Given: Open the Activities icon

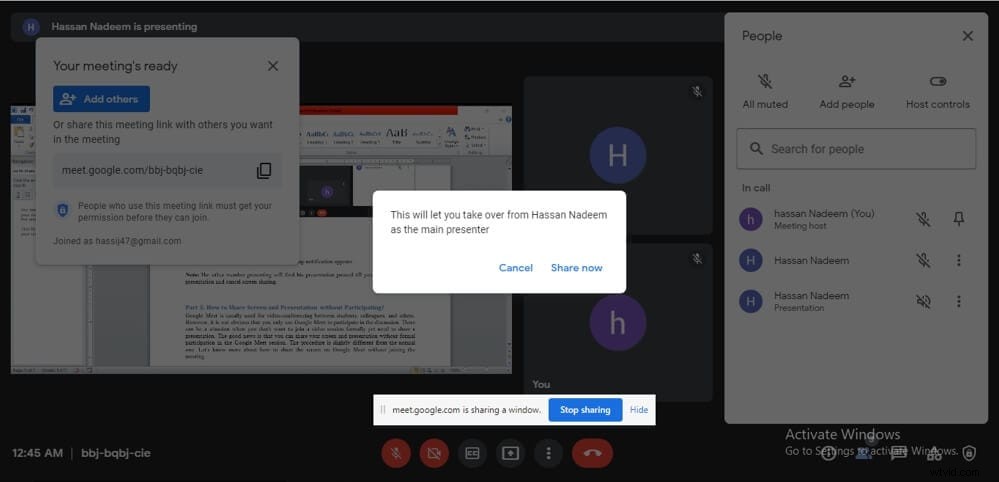Looking at the screenshot, I should click(x=934, y=453).
